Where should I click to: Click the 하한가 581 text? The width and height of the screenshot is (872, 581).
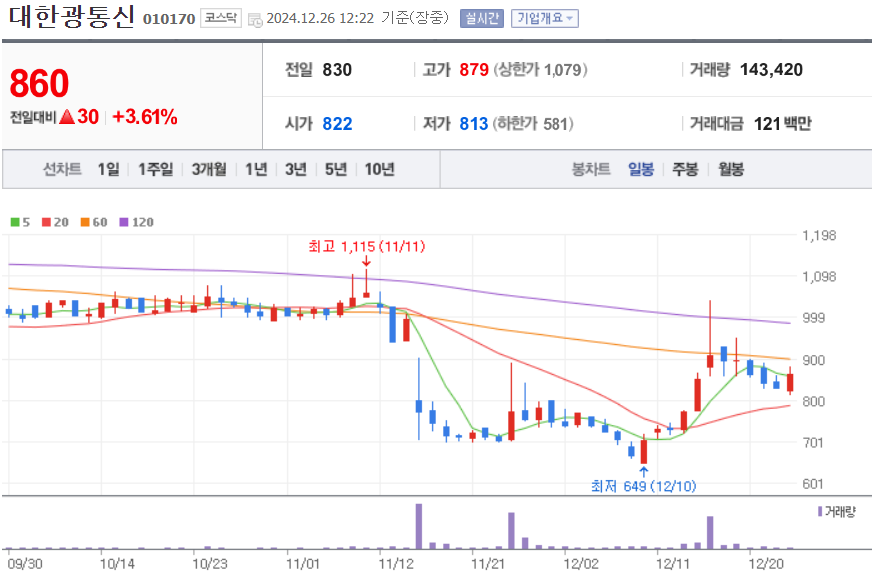533,123
